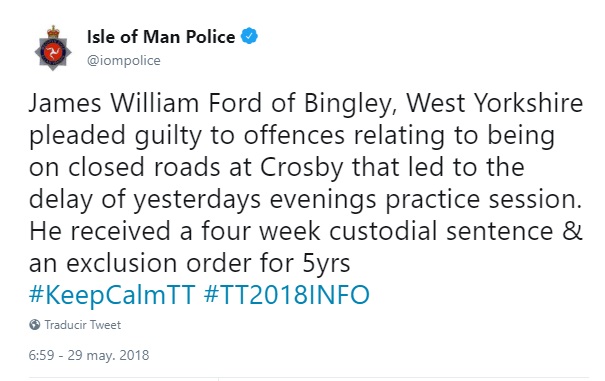
Task: Click the phrase 'pleaded guilty' in tweet
Action: pos(116,136)
